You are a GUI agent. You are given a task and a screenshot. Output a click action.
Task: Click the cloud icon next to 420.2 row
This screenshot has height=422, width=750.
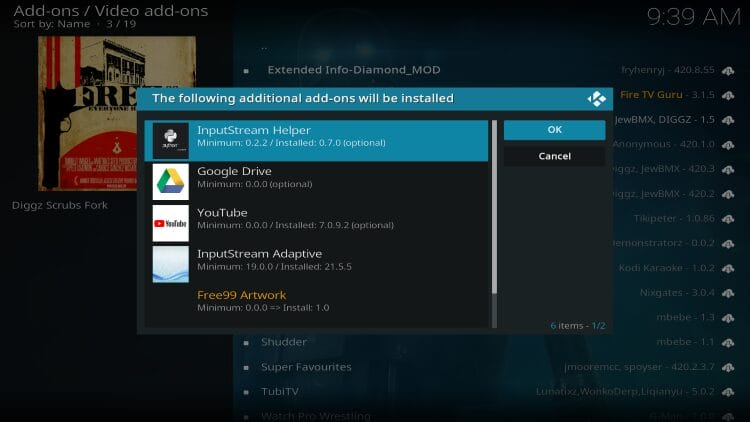pos(728,194)
